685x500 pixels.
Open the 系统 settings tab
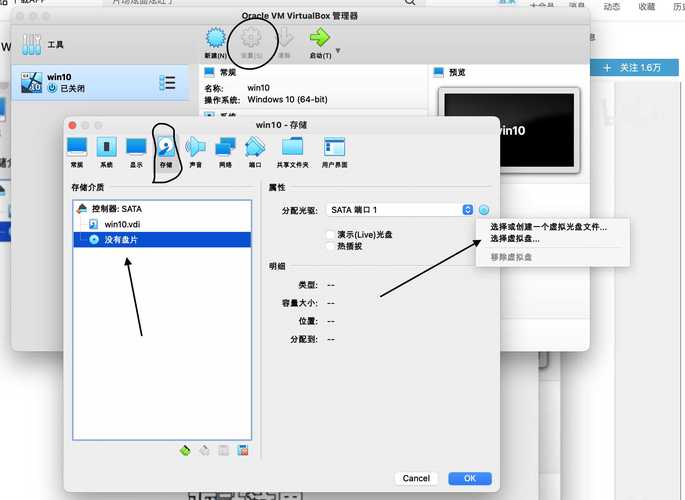click(x=106, y=152)
